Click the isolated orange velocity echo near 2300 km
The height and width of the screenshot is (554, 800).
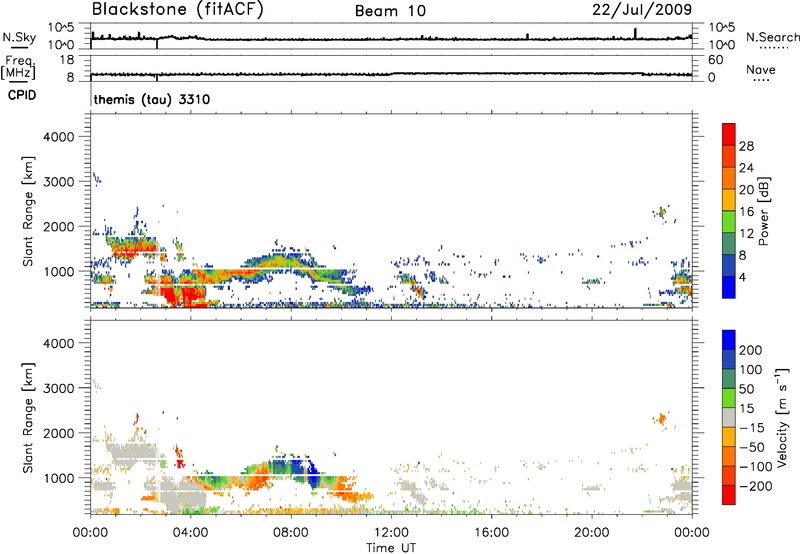point(661,419)
